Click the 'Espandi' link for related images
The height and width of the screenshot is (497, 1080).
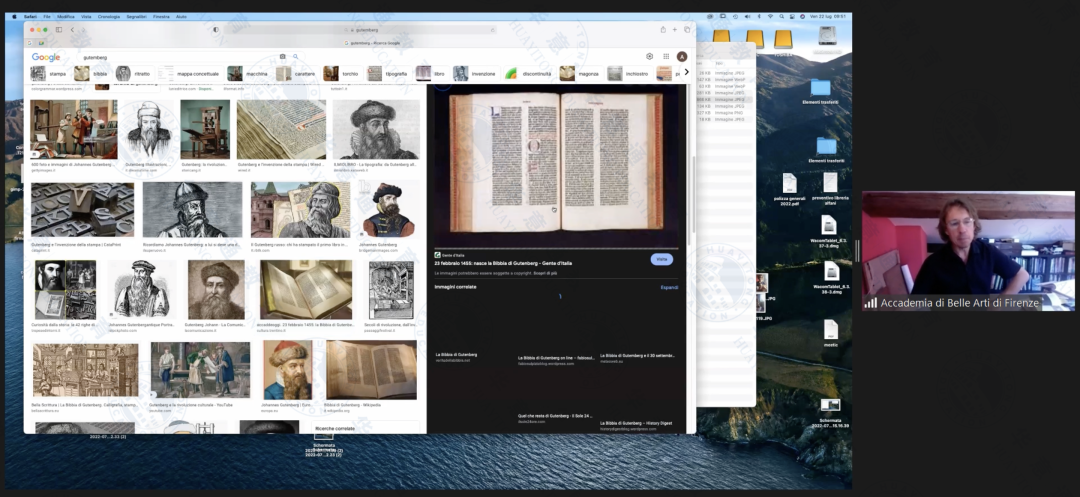pos(669,287)
